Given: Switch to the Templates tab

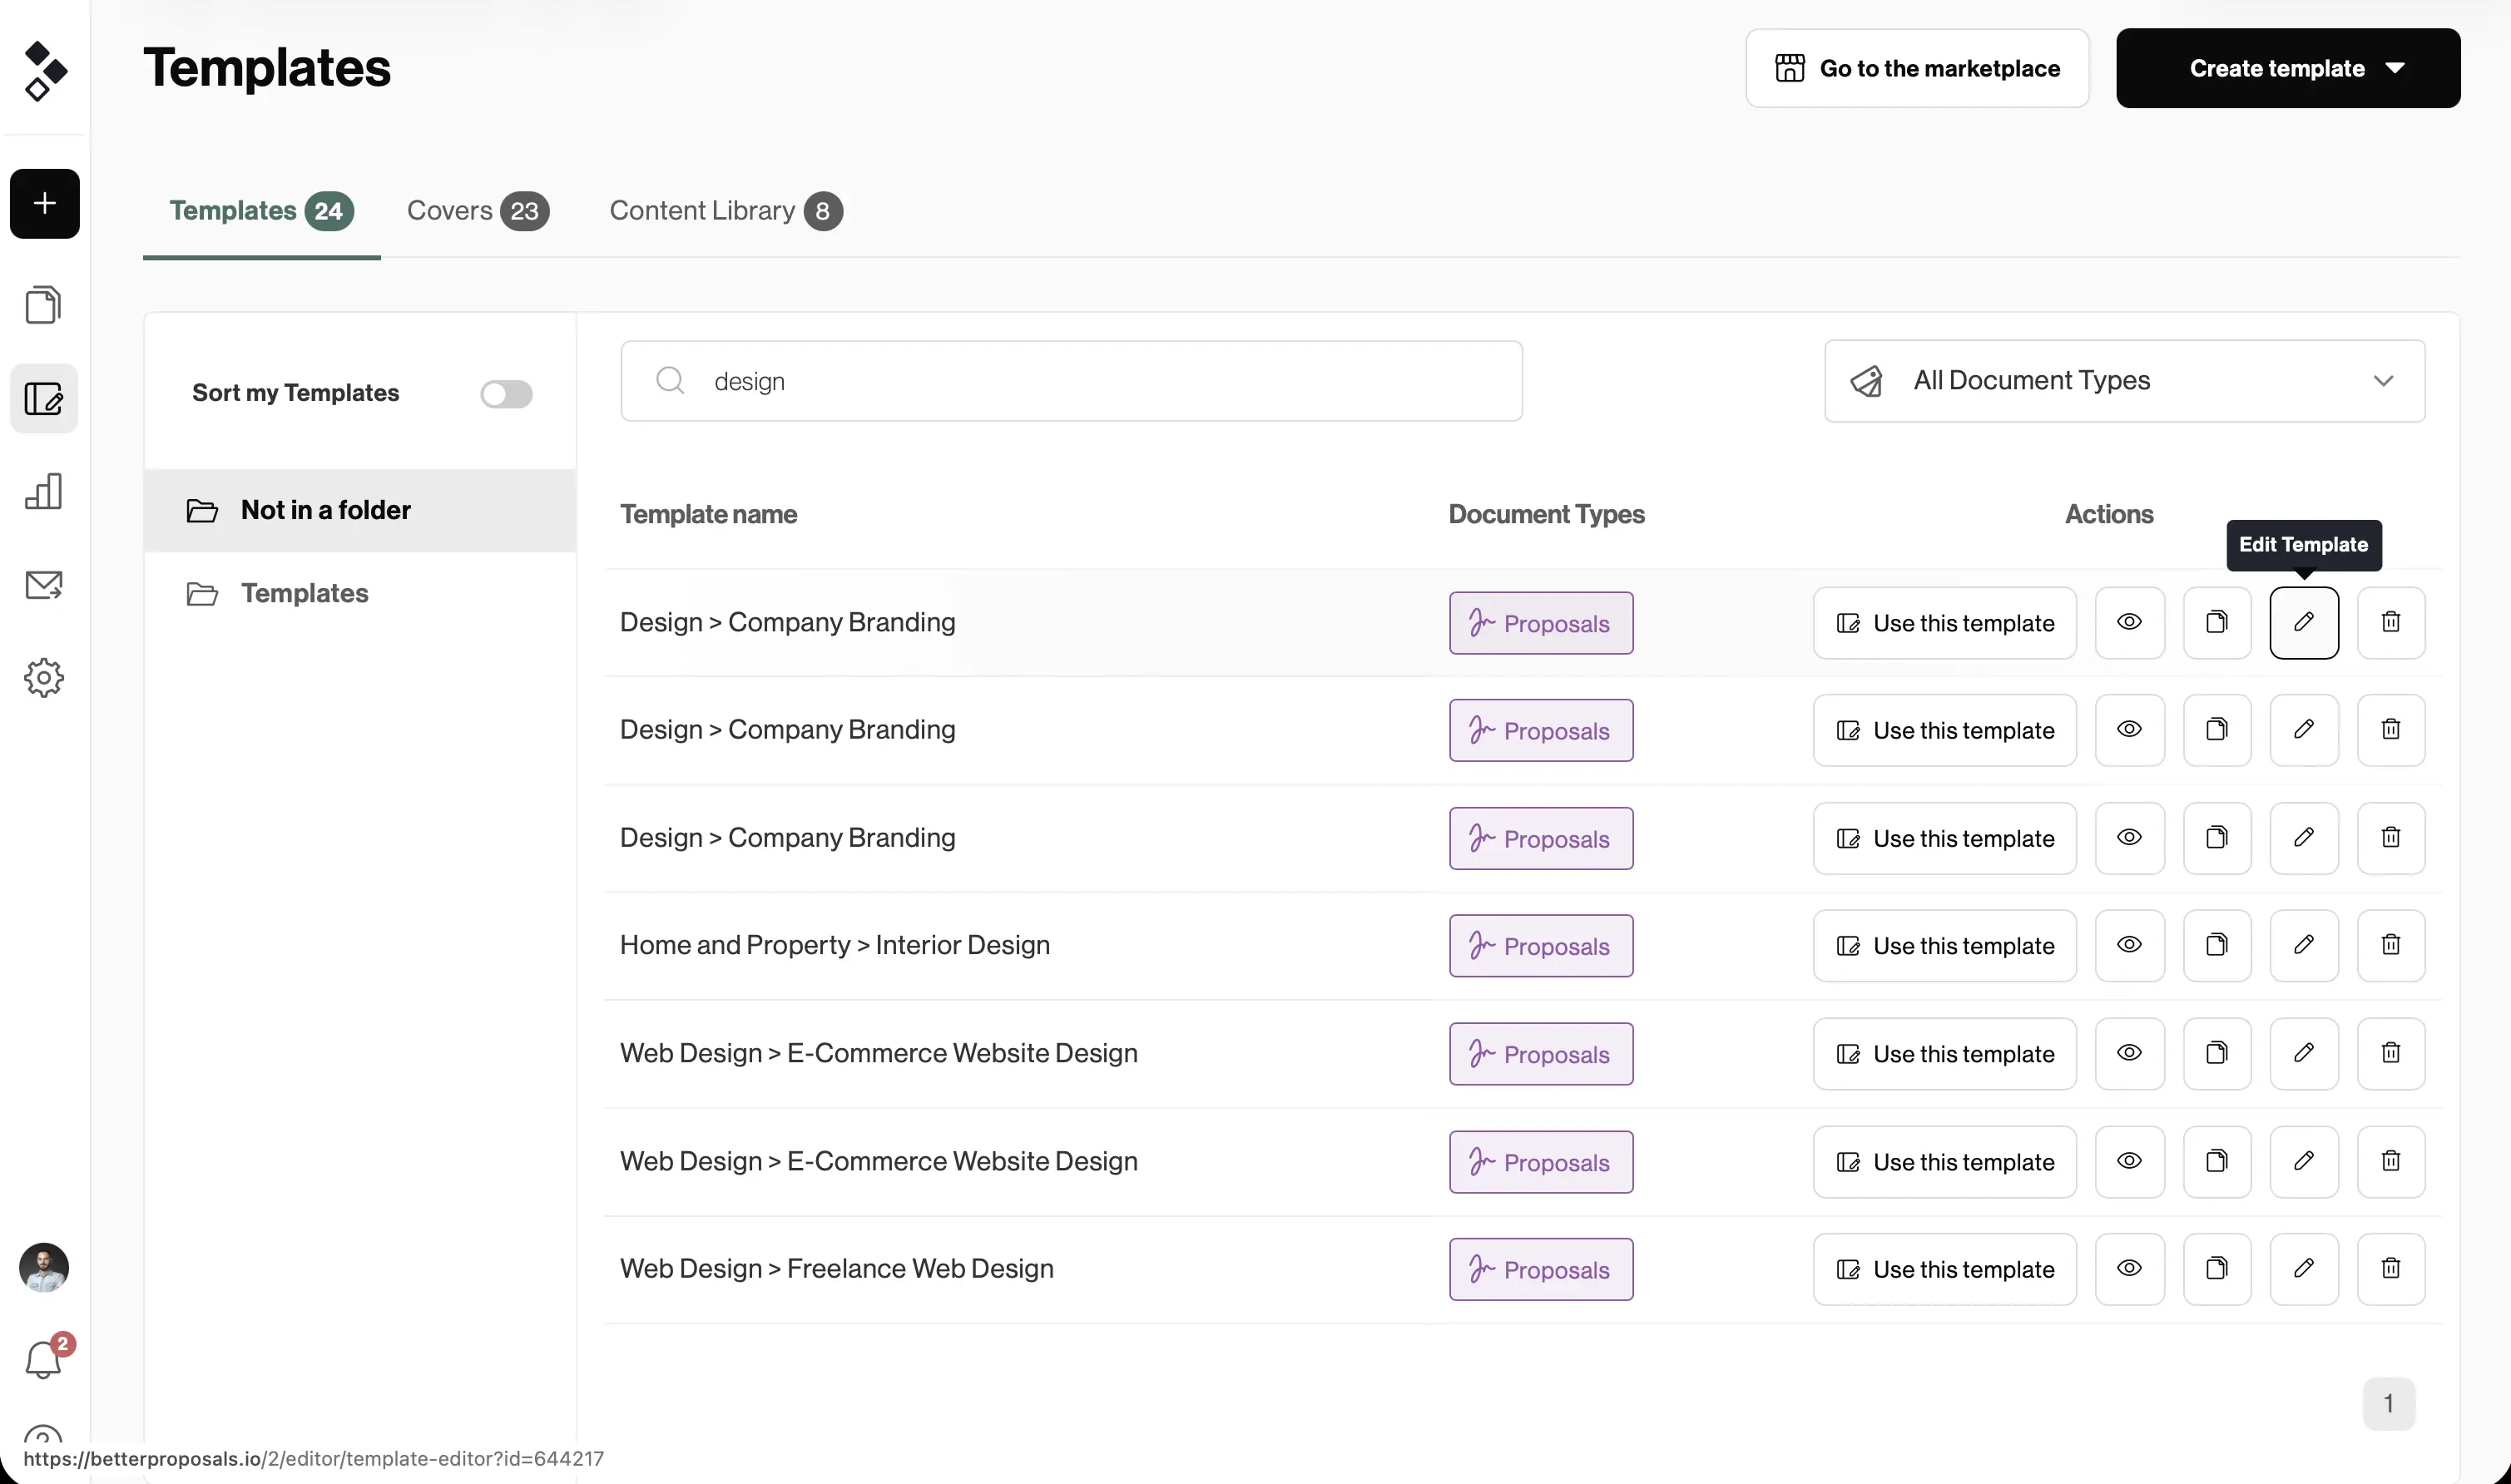Looking at the screenshot, I should 262,211.
